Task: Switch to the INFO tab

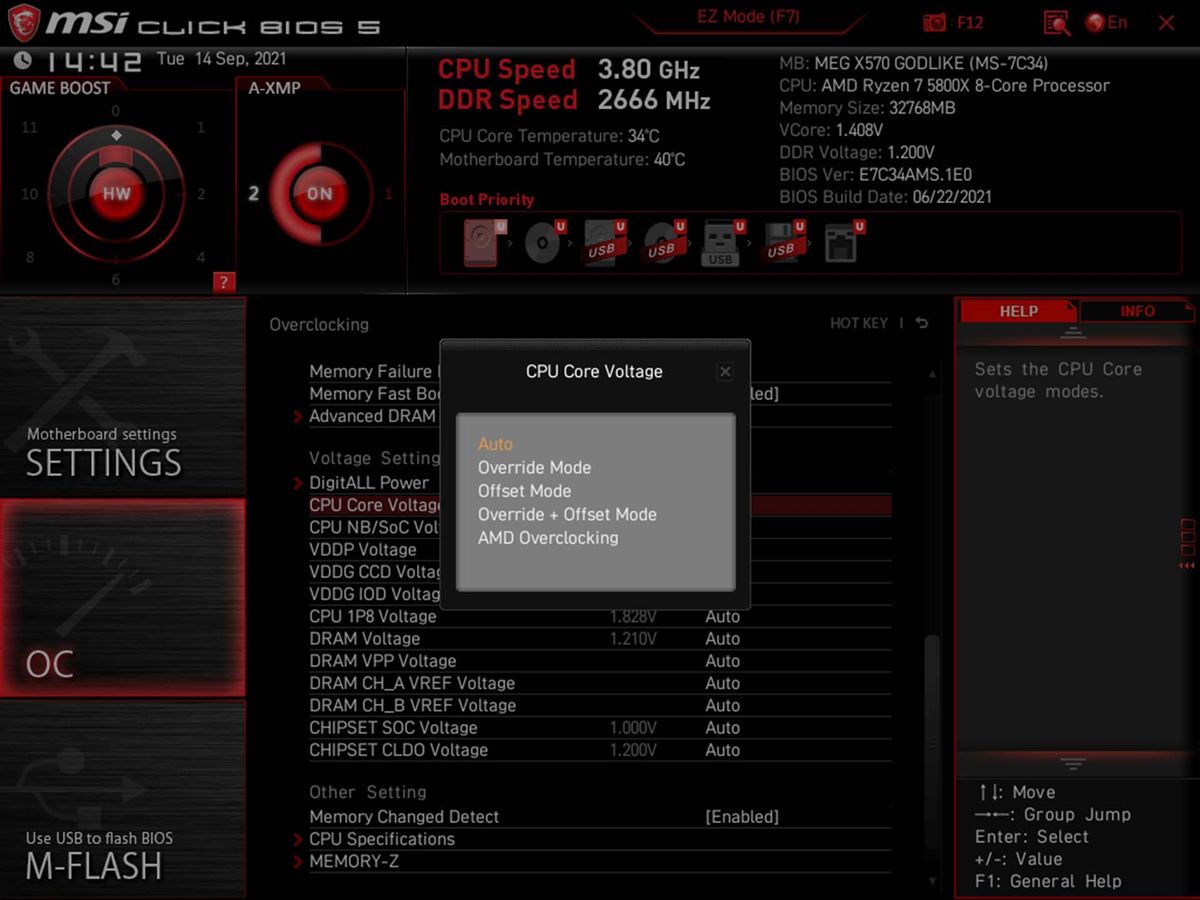Action: pos(1137,311)
